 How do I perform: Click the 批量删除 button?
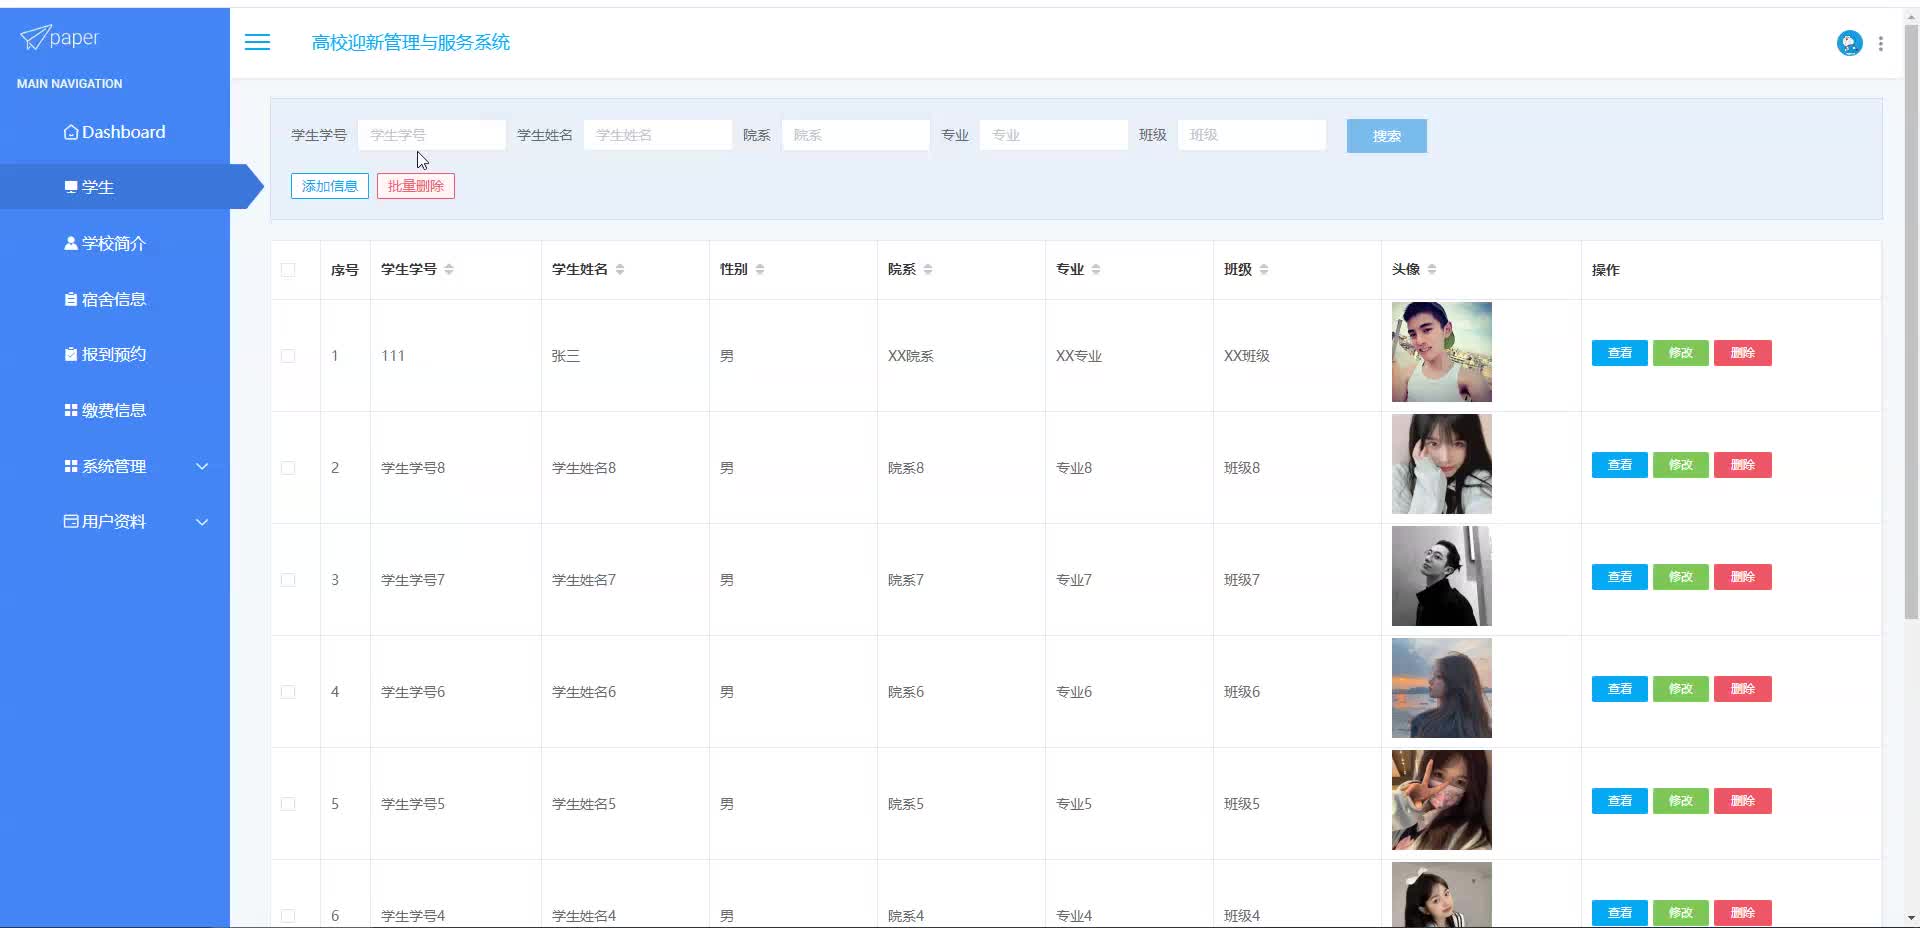(x=416, y=186)
